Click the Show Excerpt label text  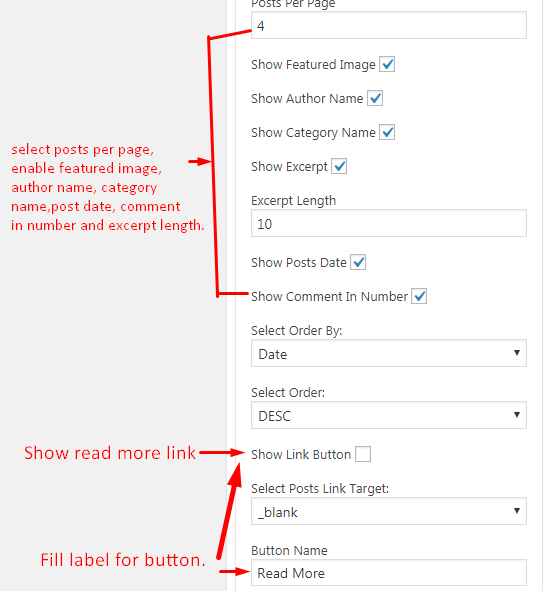point(290,167)
